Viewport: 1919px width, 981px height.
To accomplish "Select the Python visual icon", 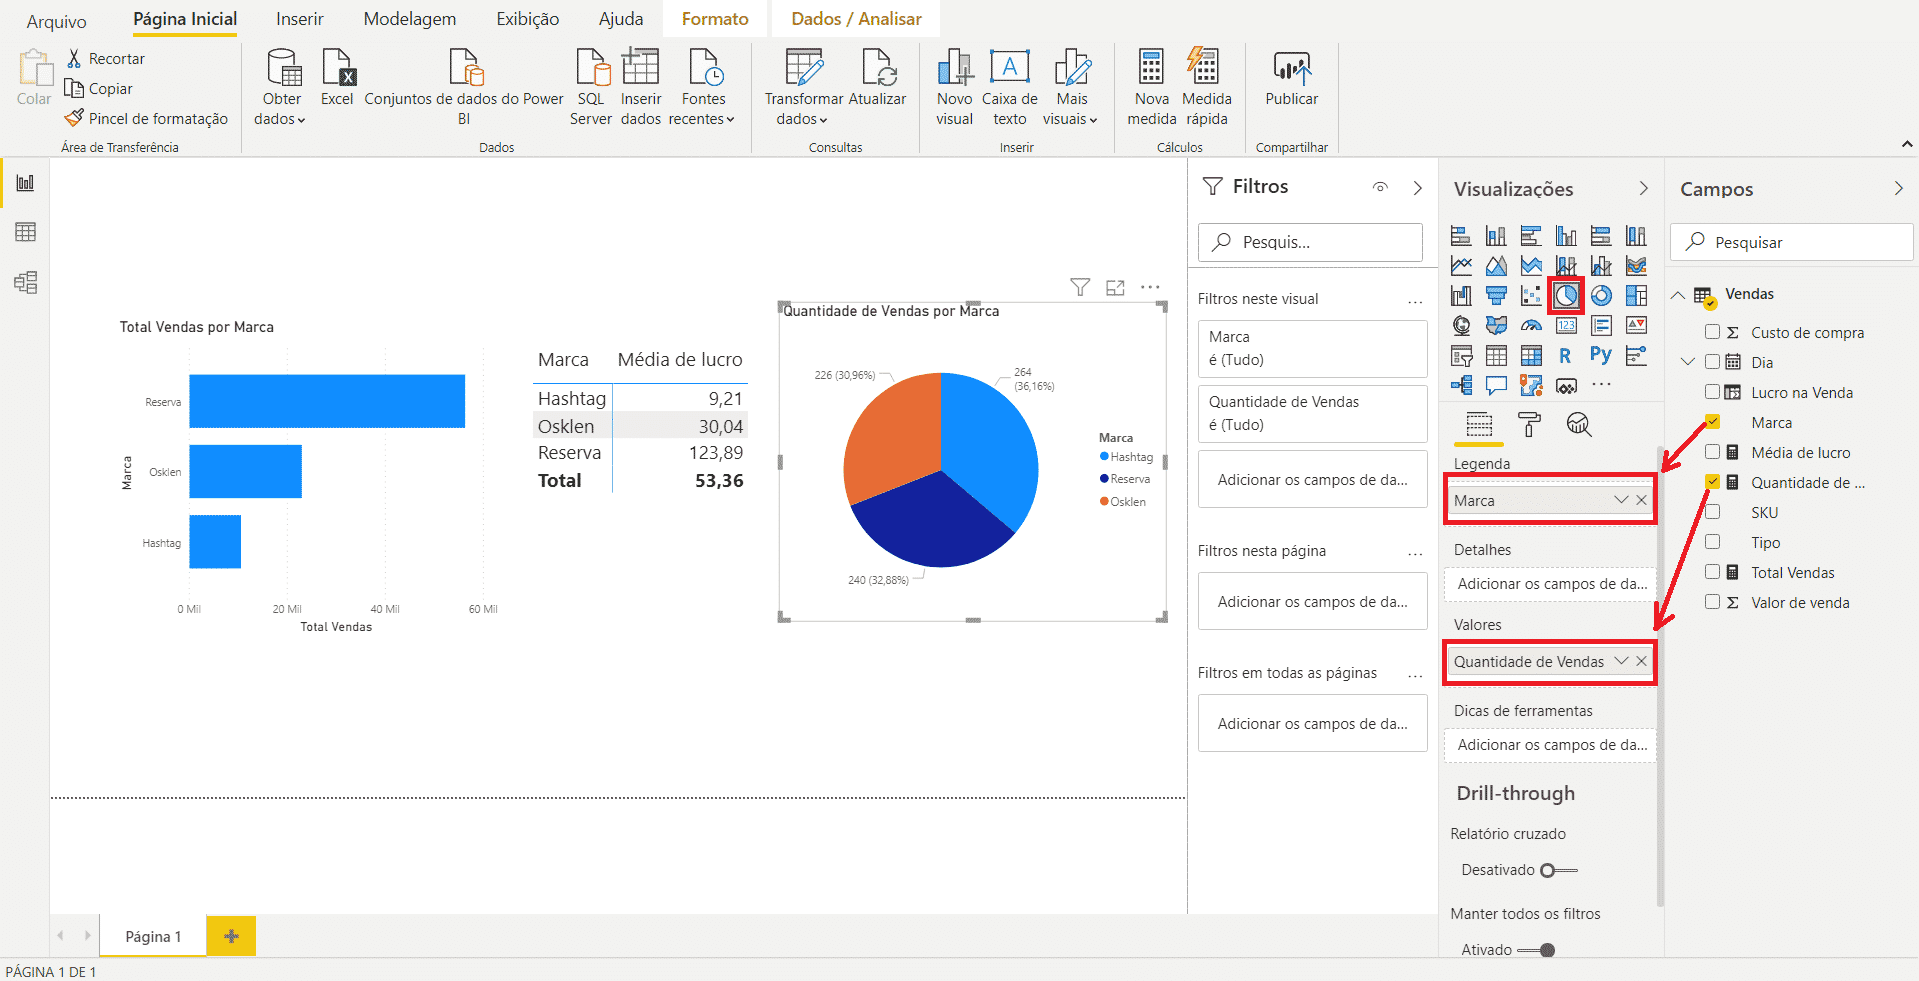I will (1601, 355).
